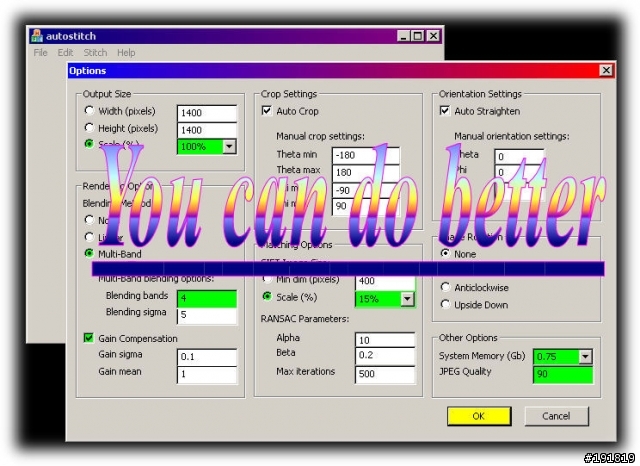The image size is (640, 466).
Task: Toggle the Auto Straighten checkbox
Action: (x=444, y=111)
